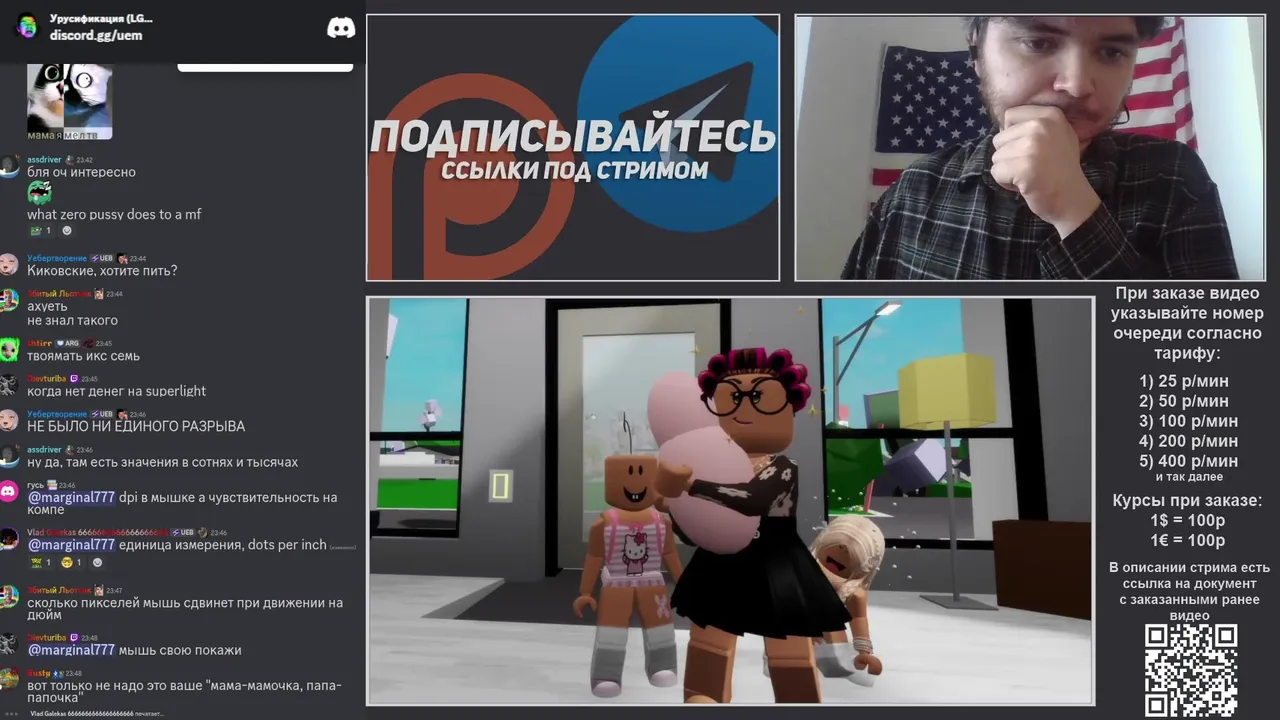
Task: Click Vlad Golokas's avatar beside 'единица измерения'
Action: coord(9,539)
